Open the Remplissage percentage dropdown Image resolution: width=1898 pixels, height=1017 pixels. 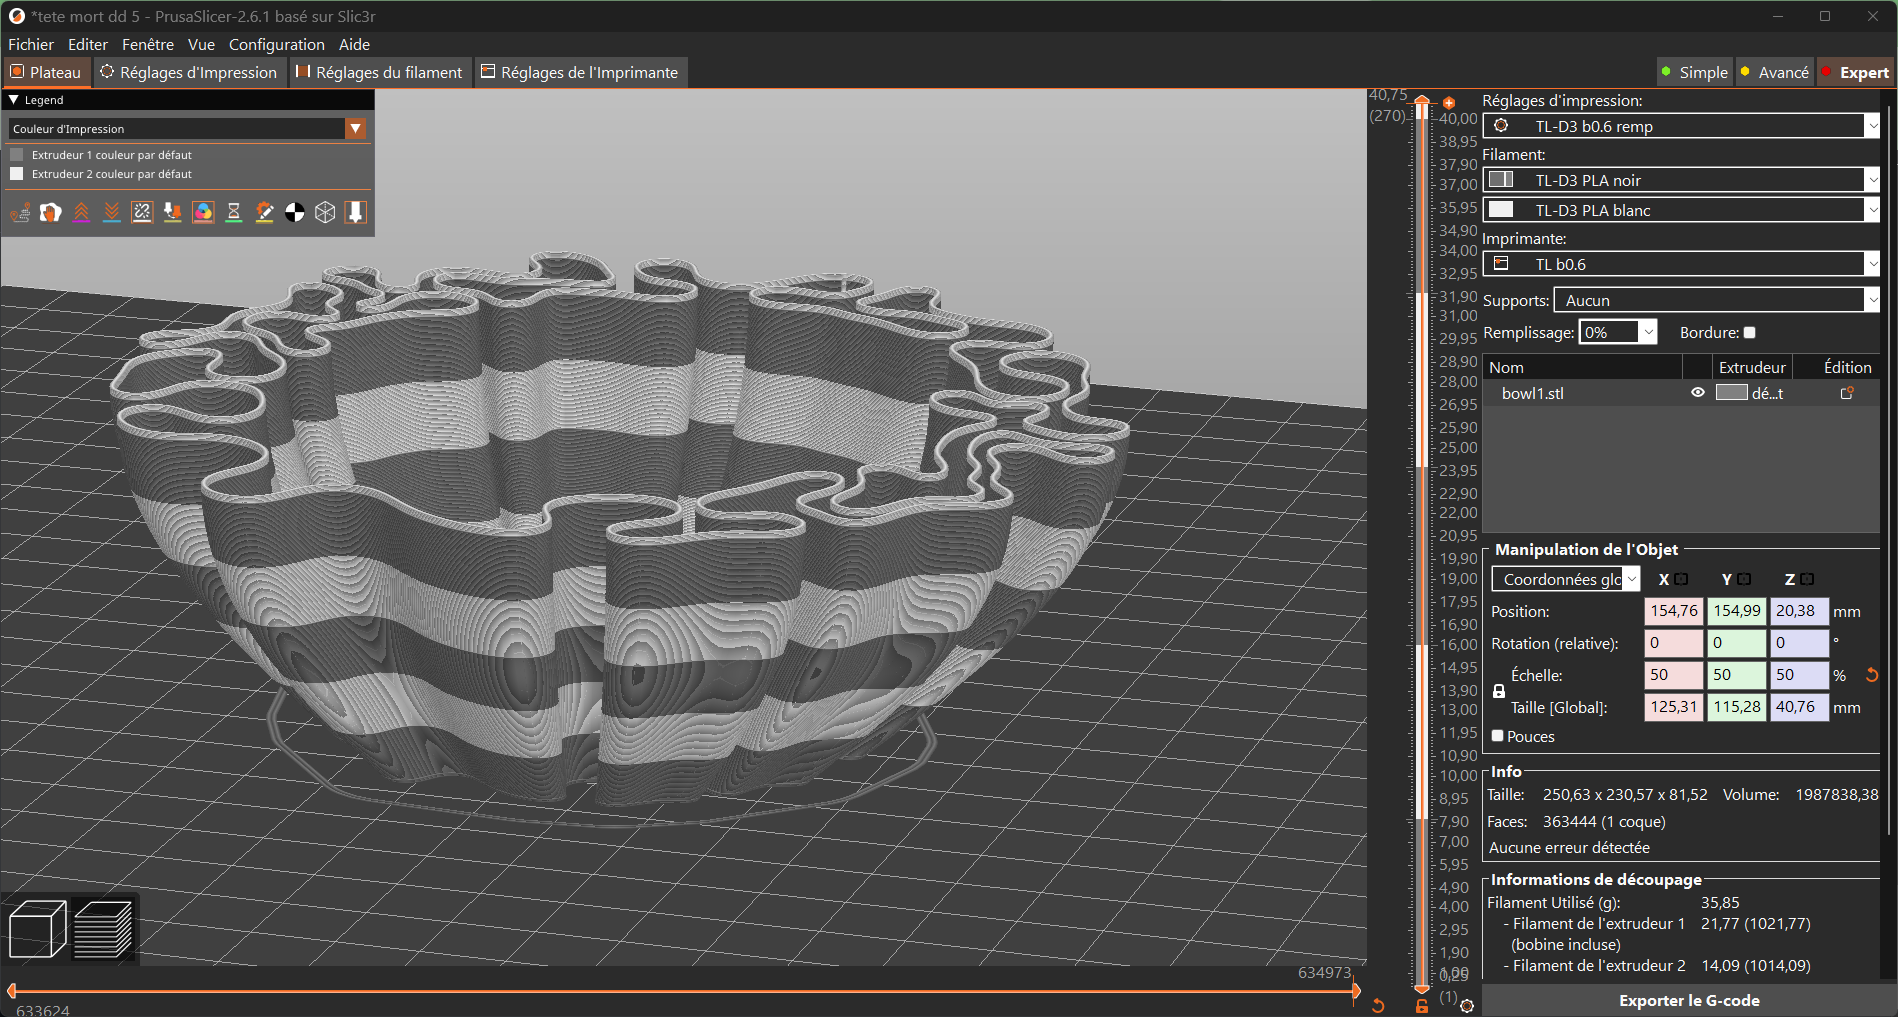1646,332
